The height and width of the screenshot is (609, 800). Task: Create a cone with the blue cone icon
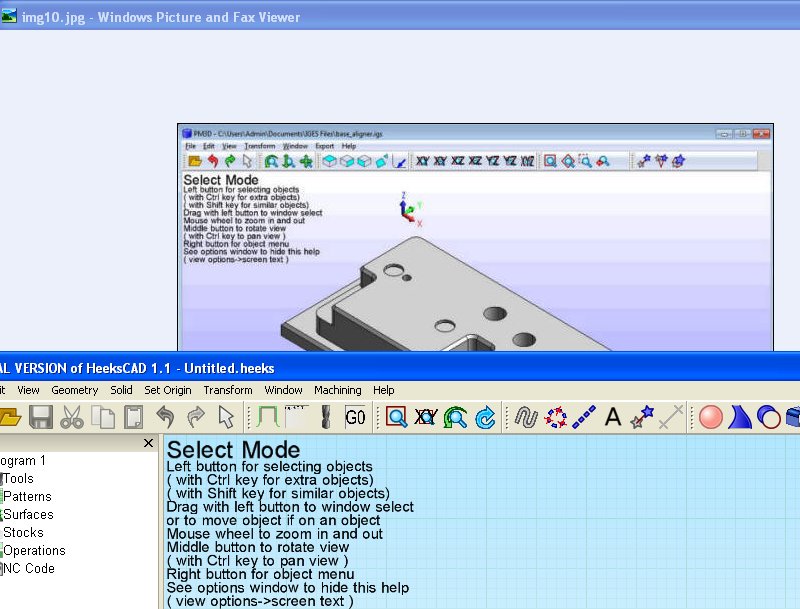click(x=740, y=417)
